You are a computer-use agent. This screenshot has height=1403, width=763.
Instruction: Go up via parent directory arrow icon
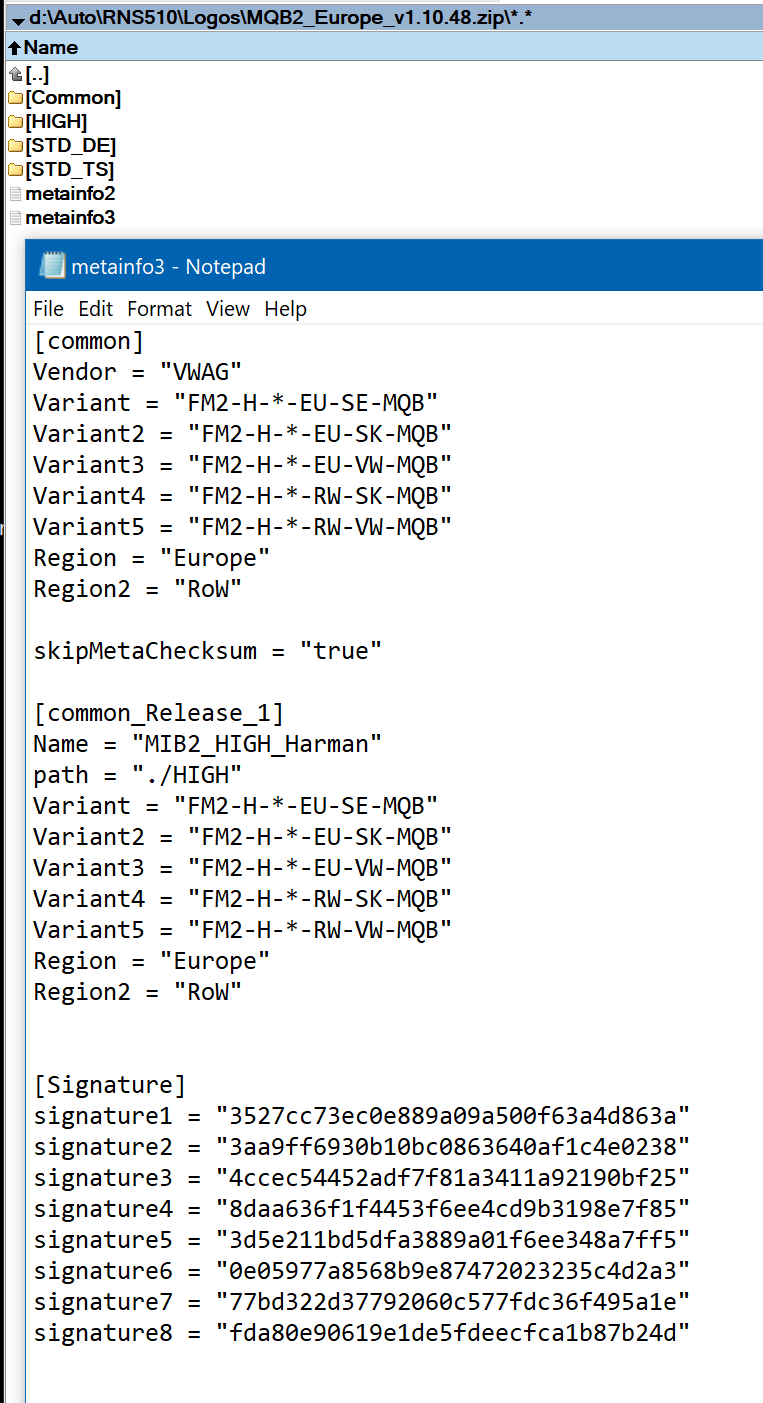click(15, 74)
